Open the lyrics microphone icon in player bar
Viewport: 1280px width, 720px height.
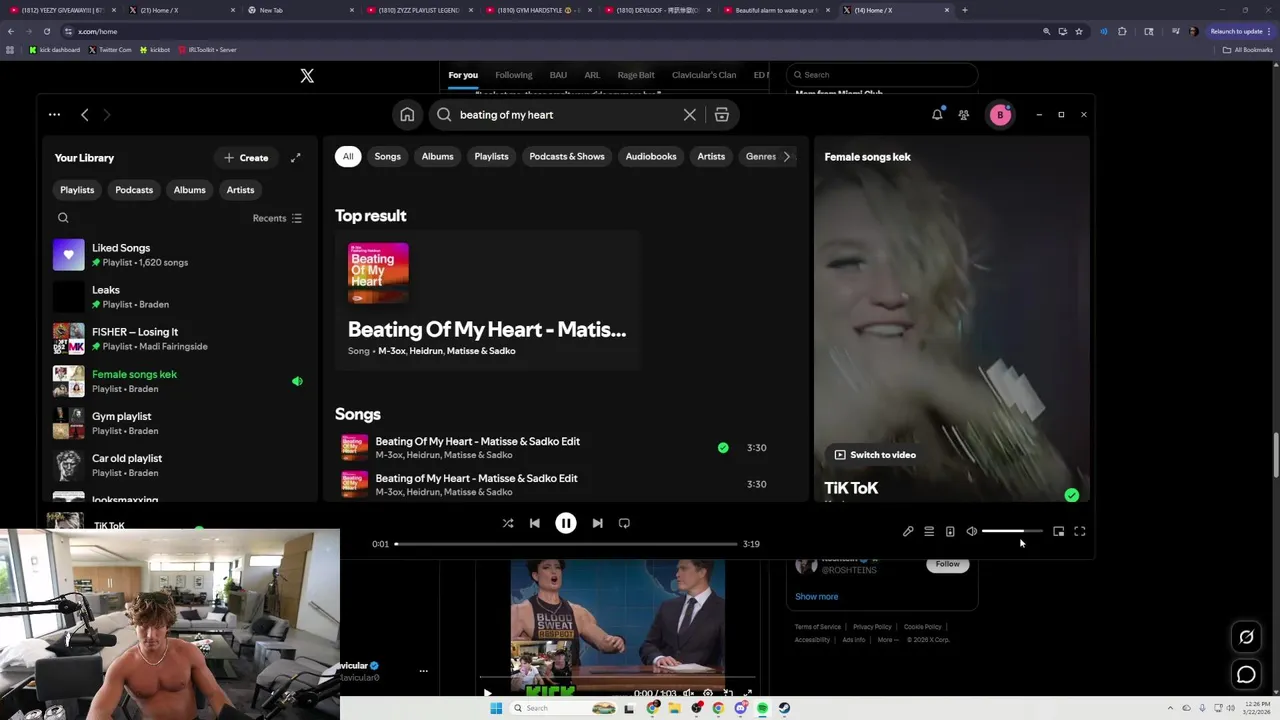[x=908, y=532]
